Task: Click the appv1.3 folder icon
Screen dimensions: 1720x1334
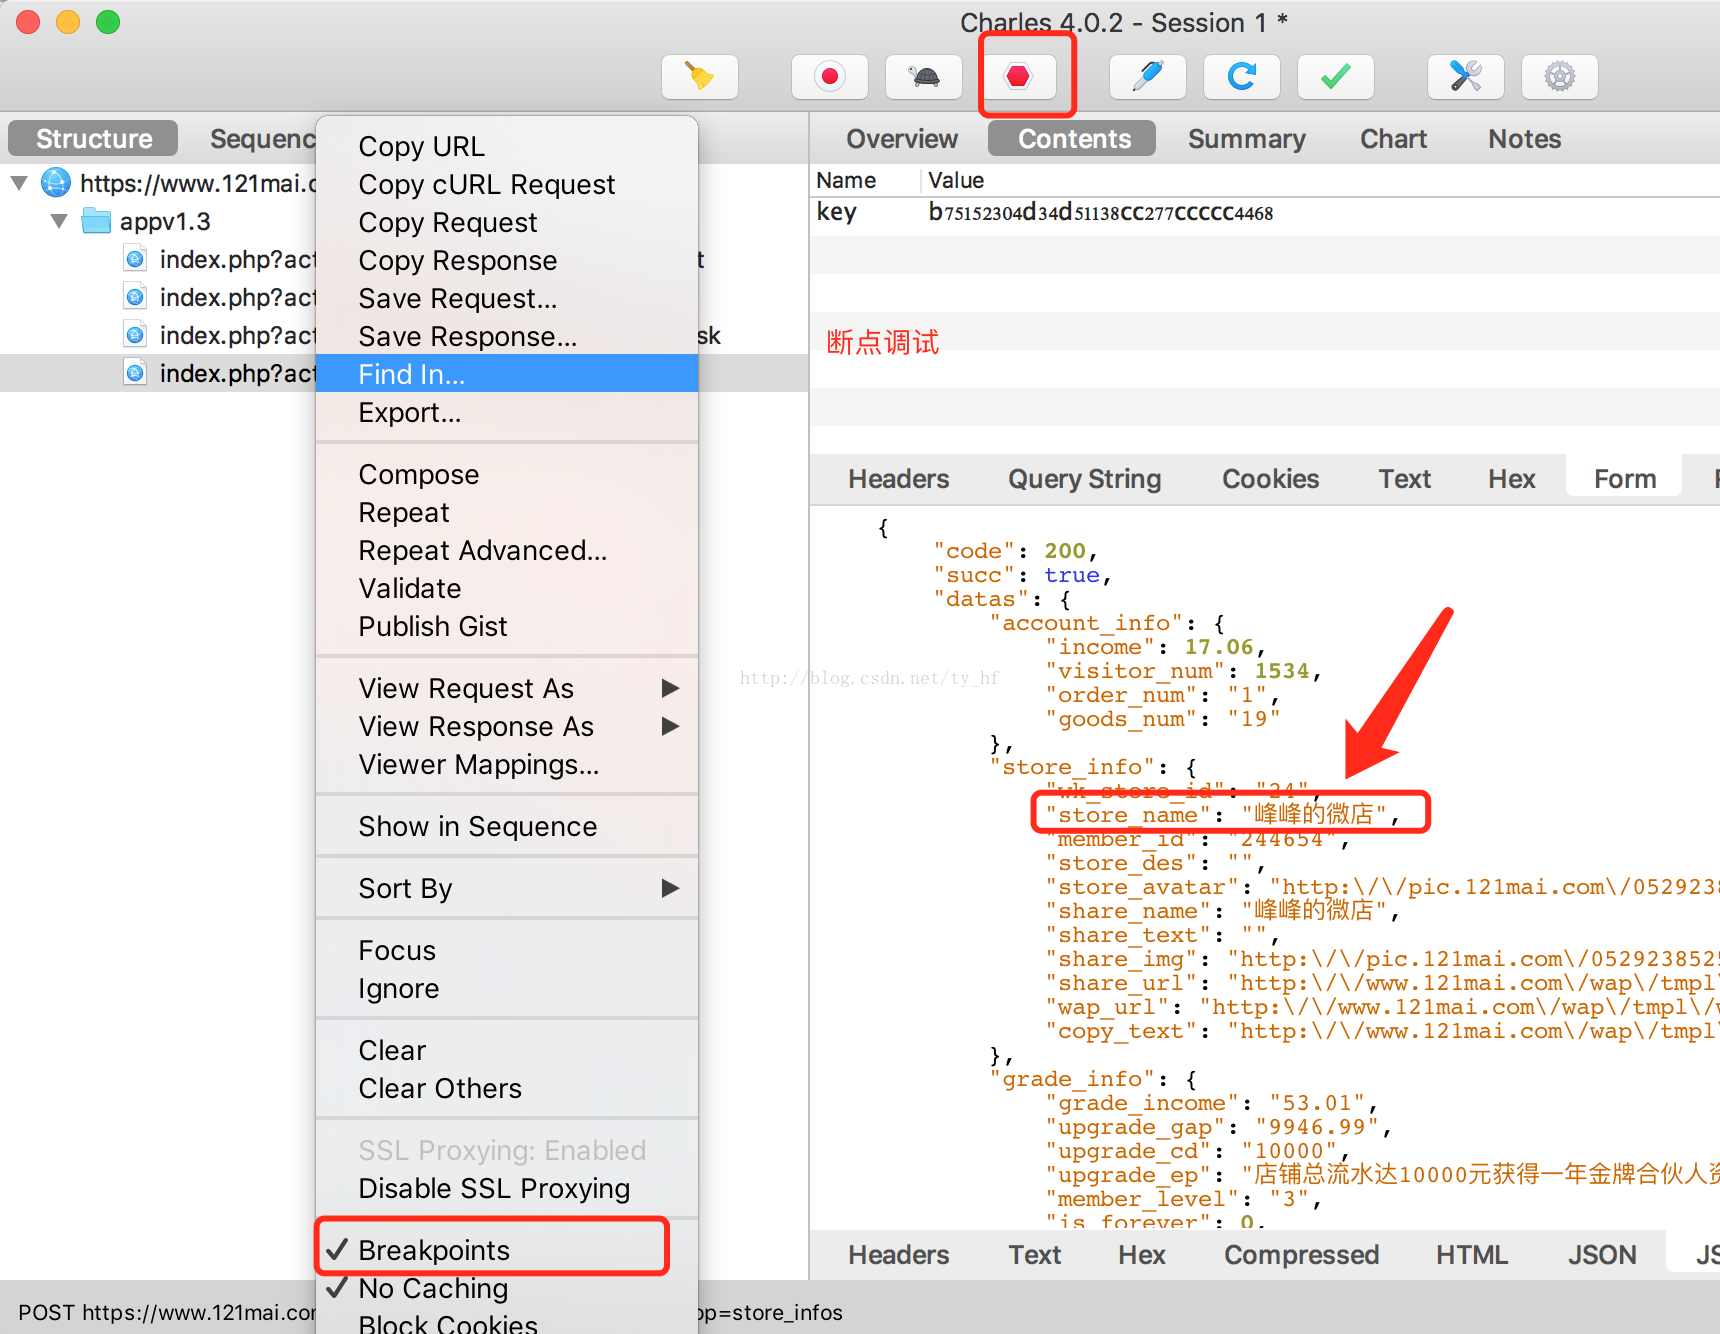Action: (96, 221)
